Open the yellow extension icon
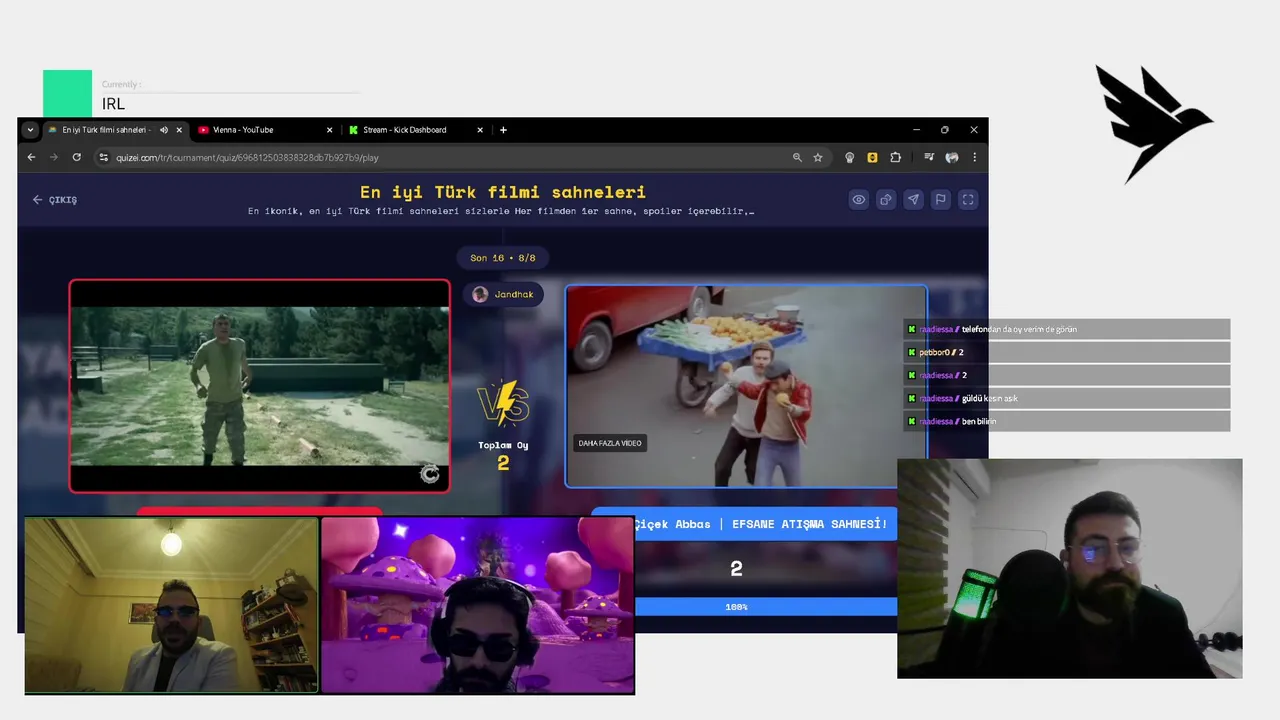The width and height of the screenshot is (1280, 720). tap(872, 157)
